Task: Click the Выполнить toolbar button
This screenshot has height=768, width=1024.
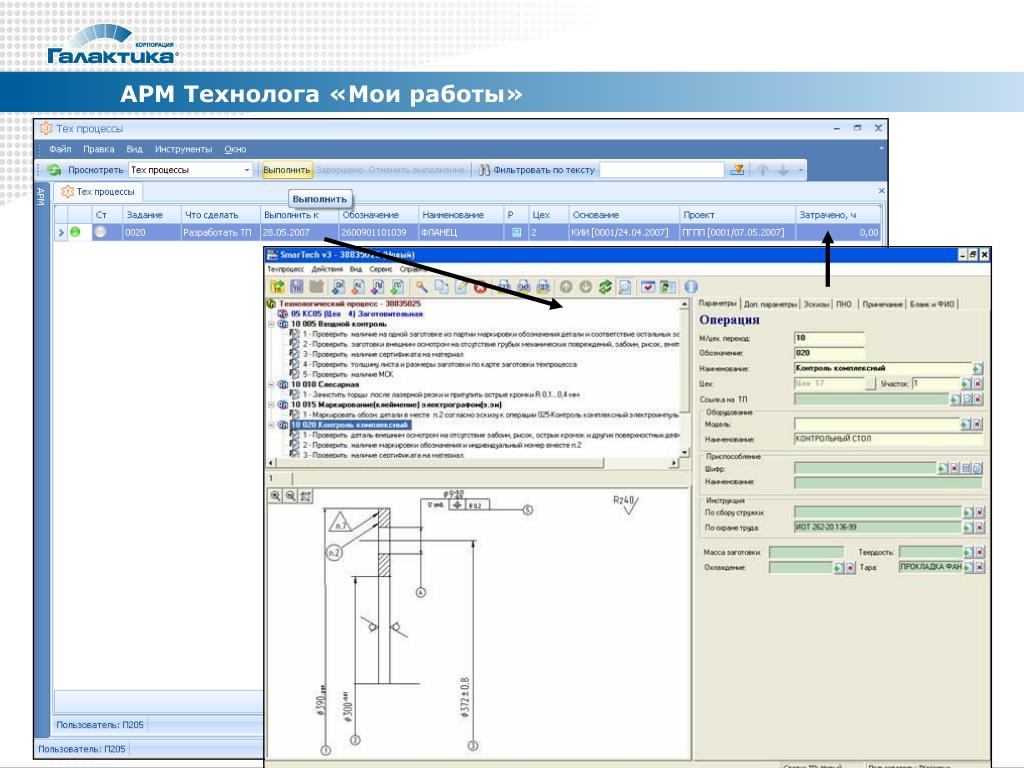Action: click(287, 170)
